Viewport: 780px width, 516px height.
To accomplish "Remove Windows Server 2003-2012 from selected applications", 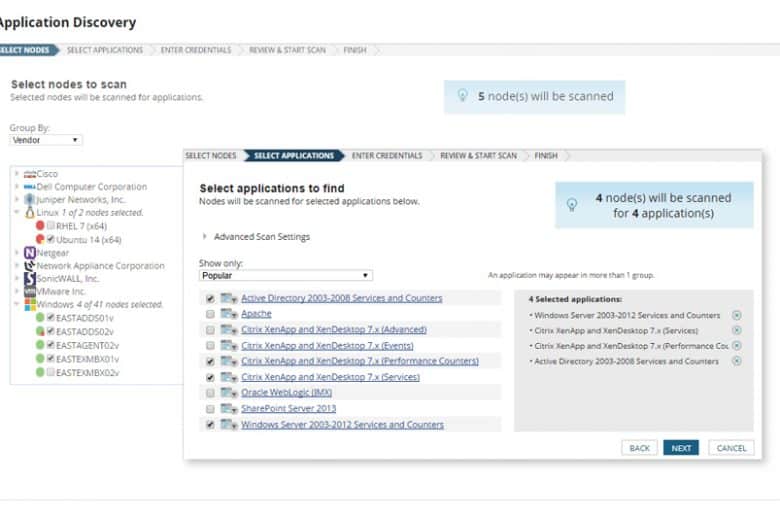I will tap(737, 315).
